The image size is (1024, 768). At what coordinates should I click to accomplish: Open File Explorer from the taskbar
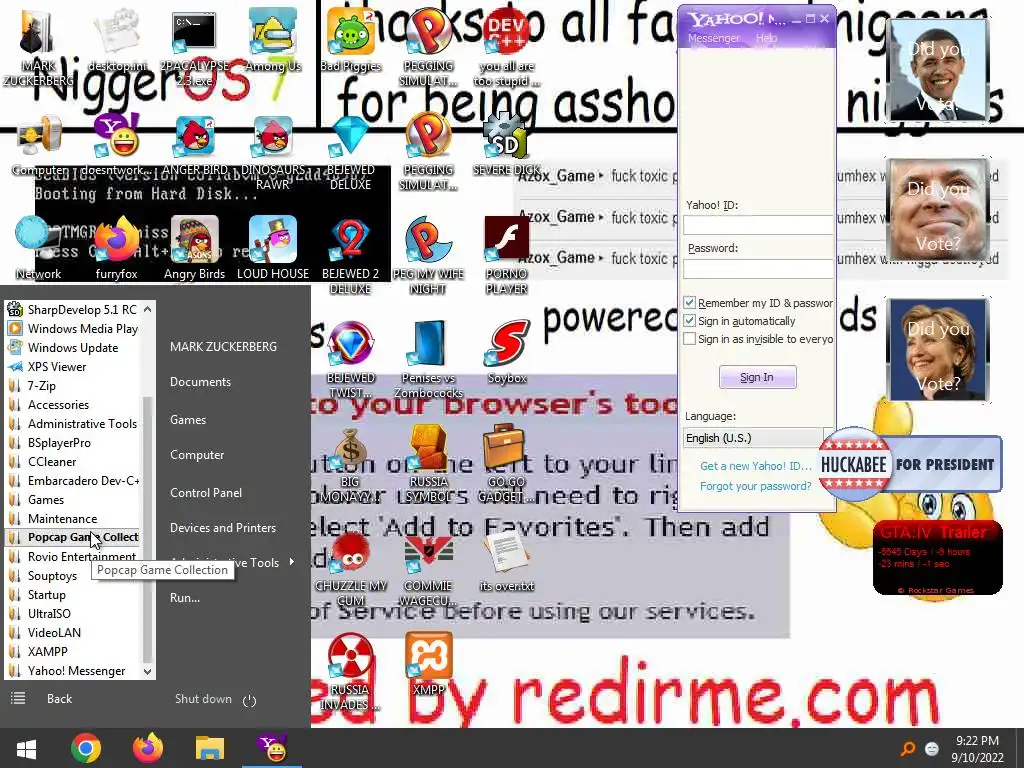(210, 748)
